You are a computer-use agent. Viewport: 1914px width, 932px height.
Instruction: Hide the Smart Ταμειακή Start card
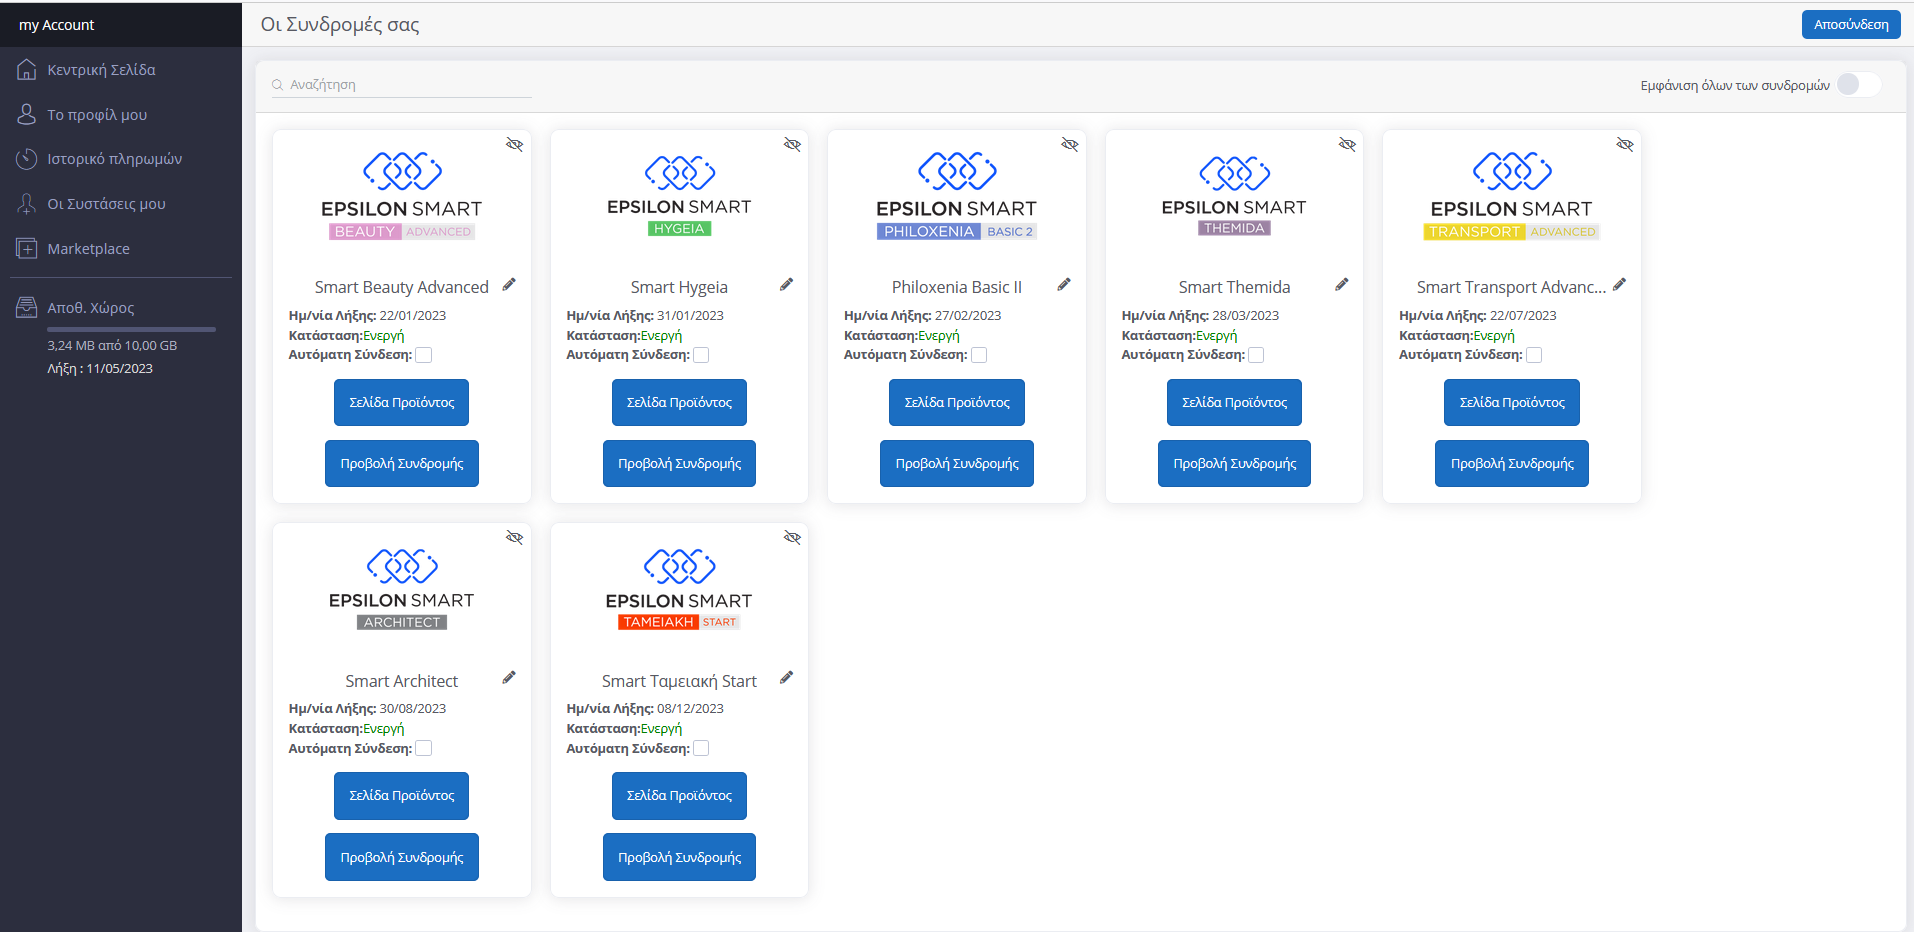(x=792, y=538)
